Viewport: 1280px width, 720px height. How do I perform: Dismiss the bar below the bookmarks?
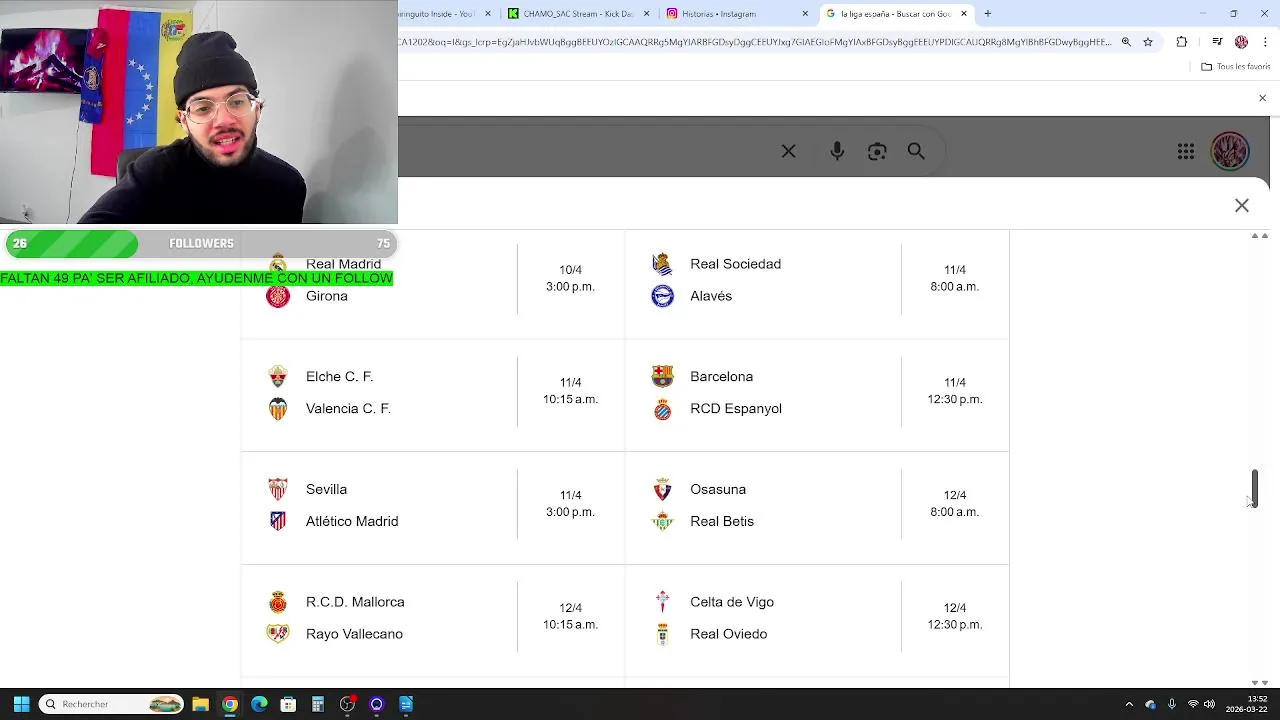1262,98
